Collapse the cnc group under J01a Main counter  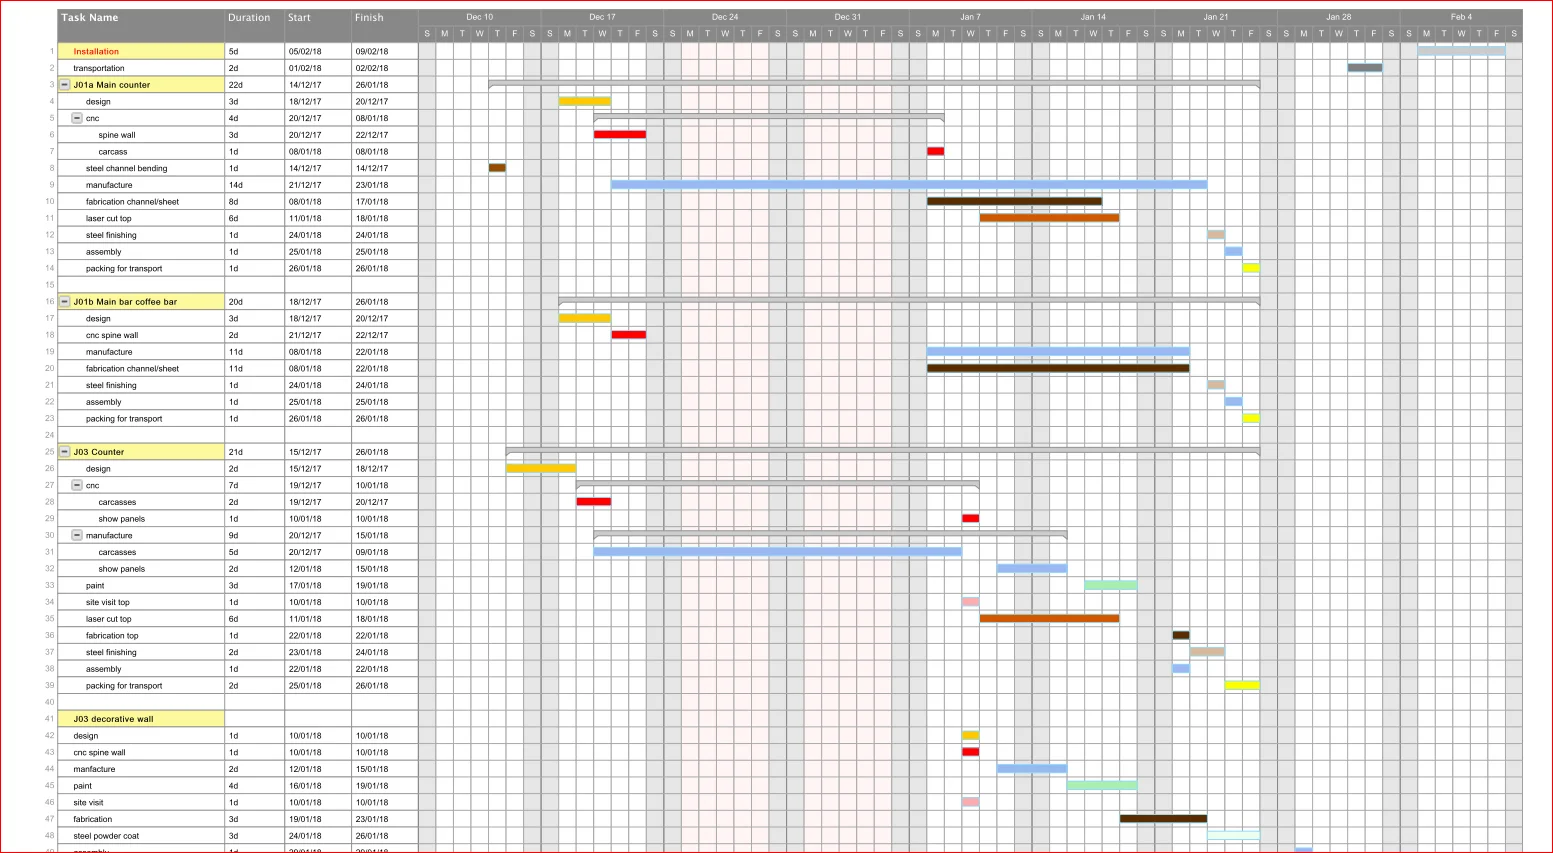click(x=77, y=118)
